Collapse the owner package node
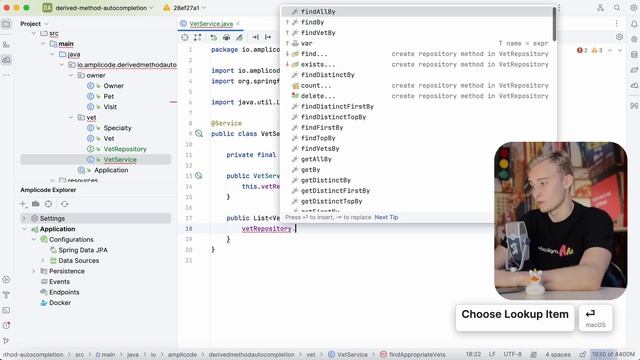The width and height of the screenshot is (640, 360). [x=71, y=76]
